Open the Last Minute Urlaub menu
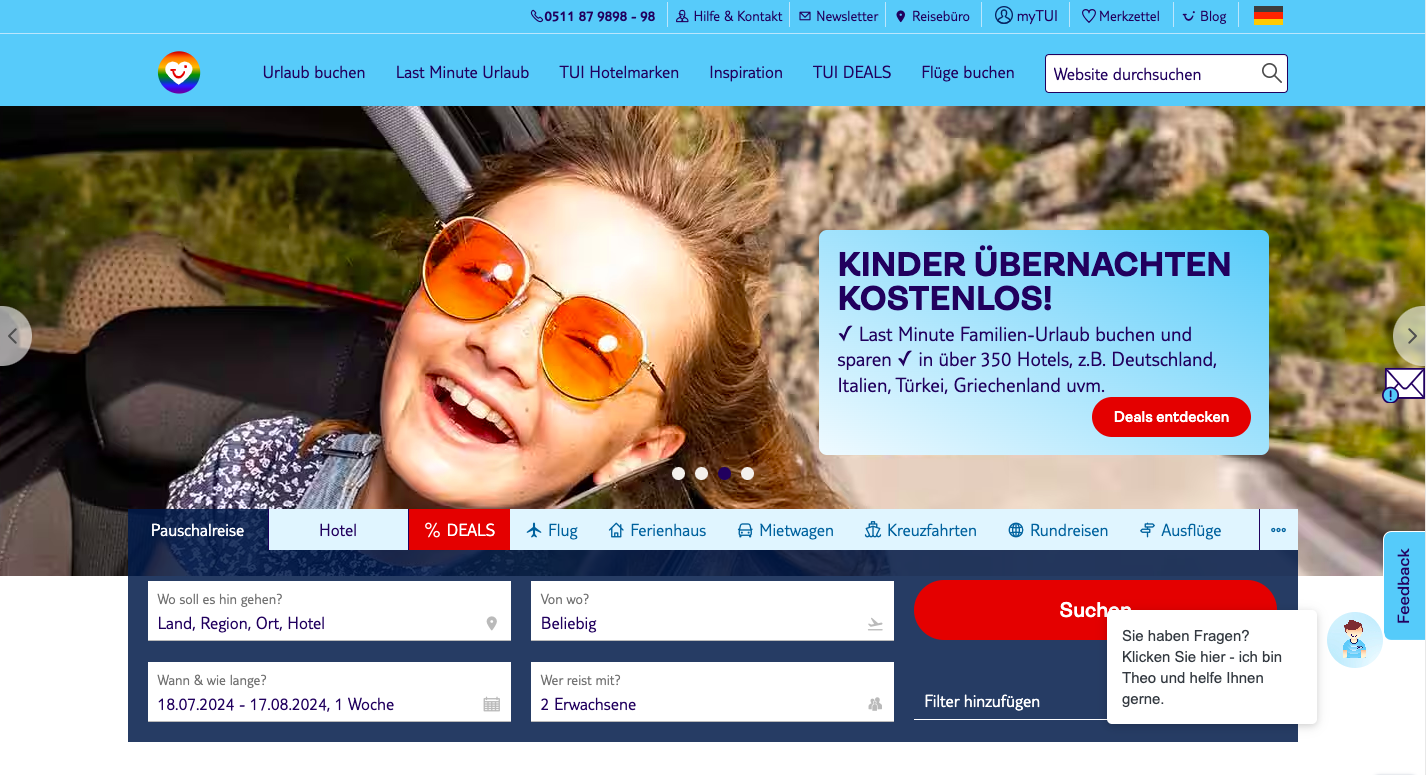The height and width of the screenshot is (775, 1426). click(x=462, y=72)
